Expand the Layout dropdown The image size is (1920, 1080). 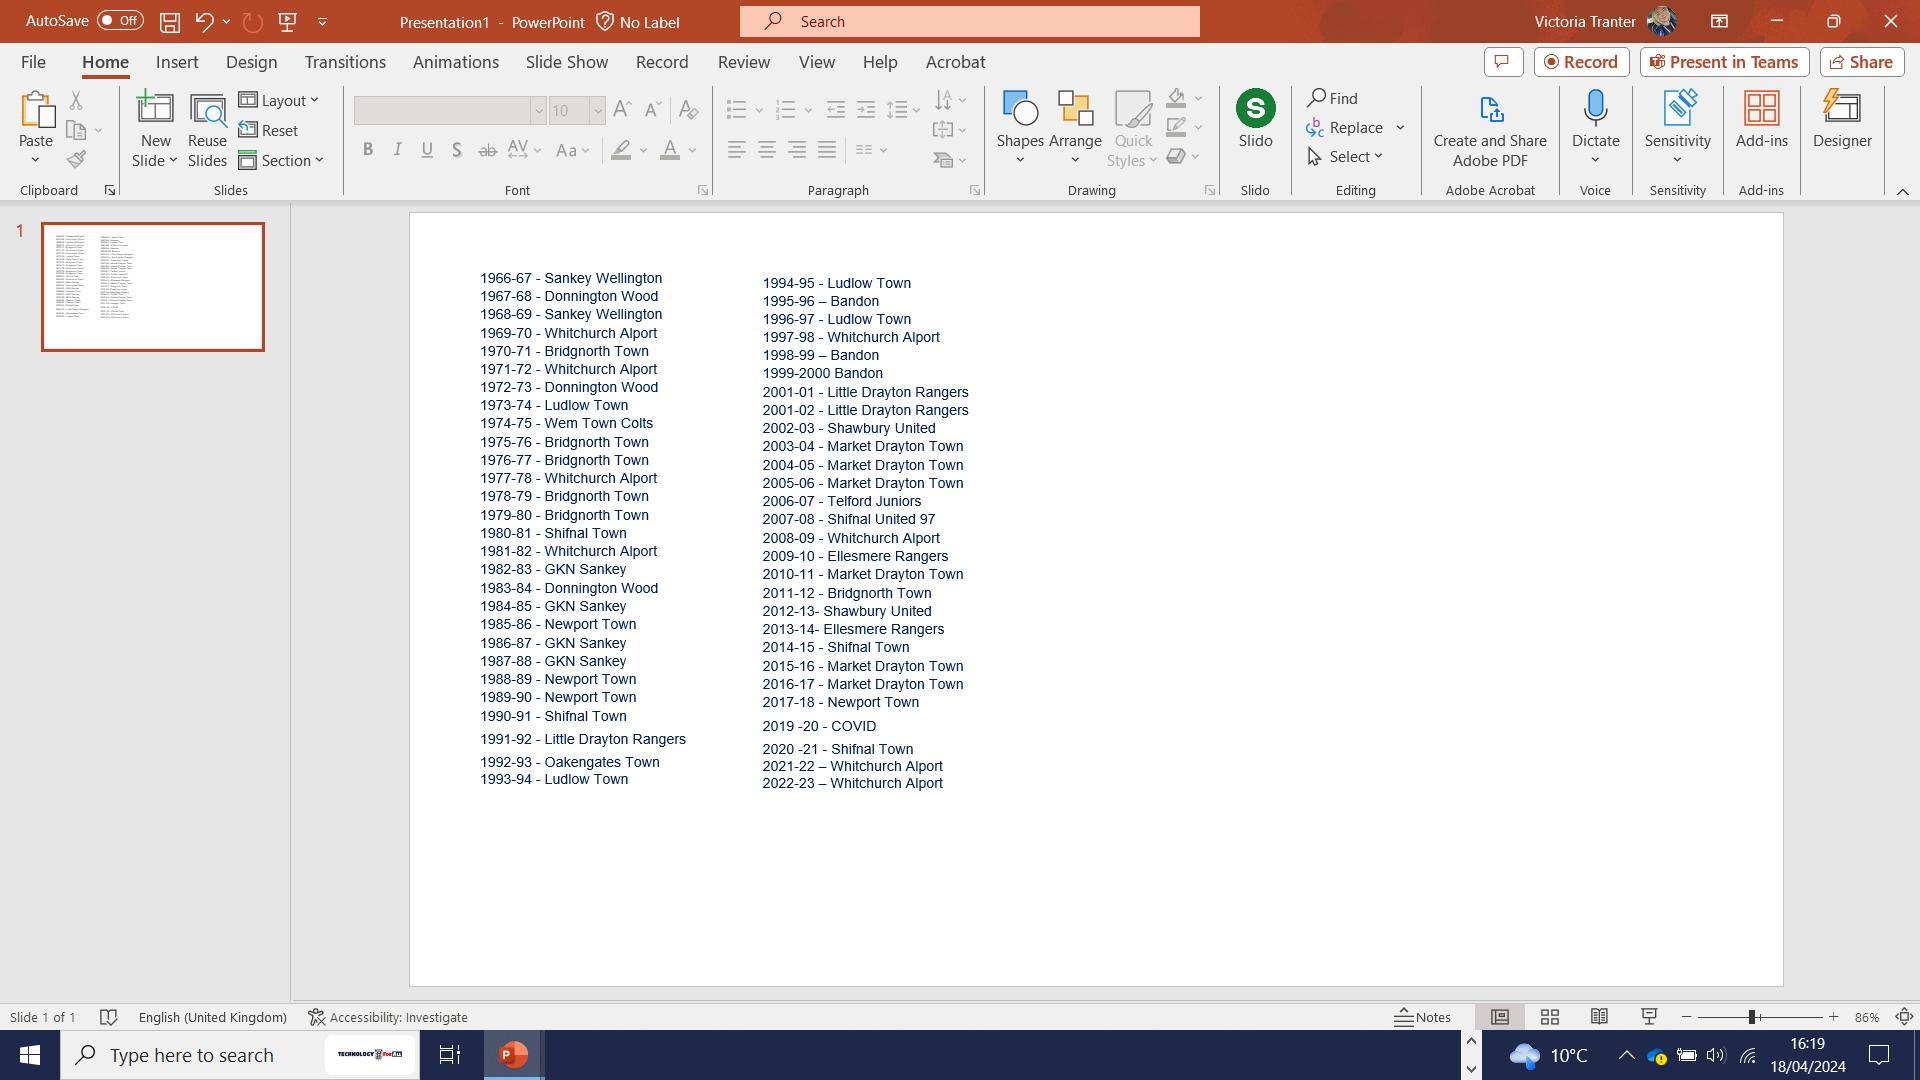pyautogui.click(x=279, y=100)
